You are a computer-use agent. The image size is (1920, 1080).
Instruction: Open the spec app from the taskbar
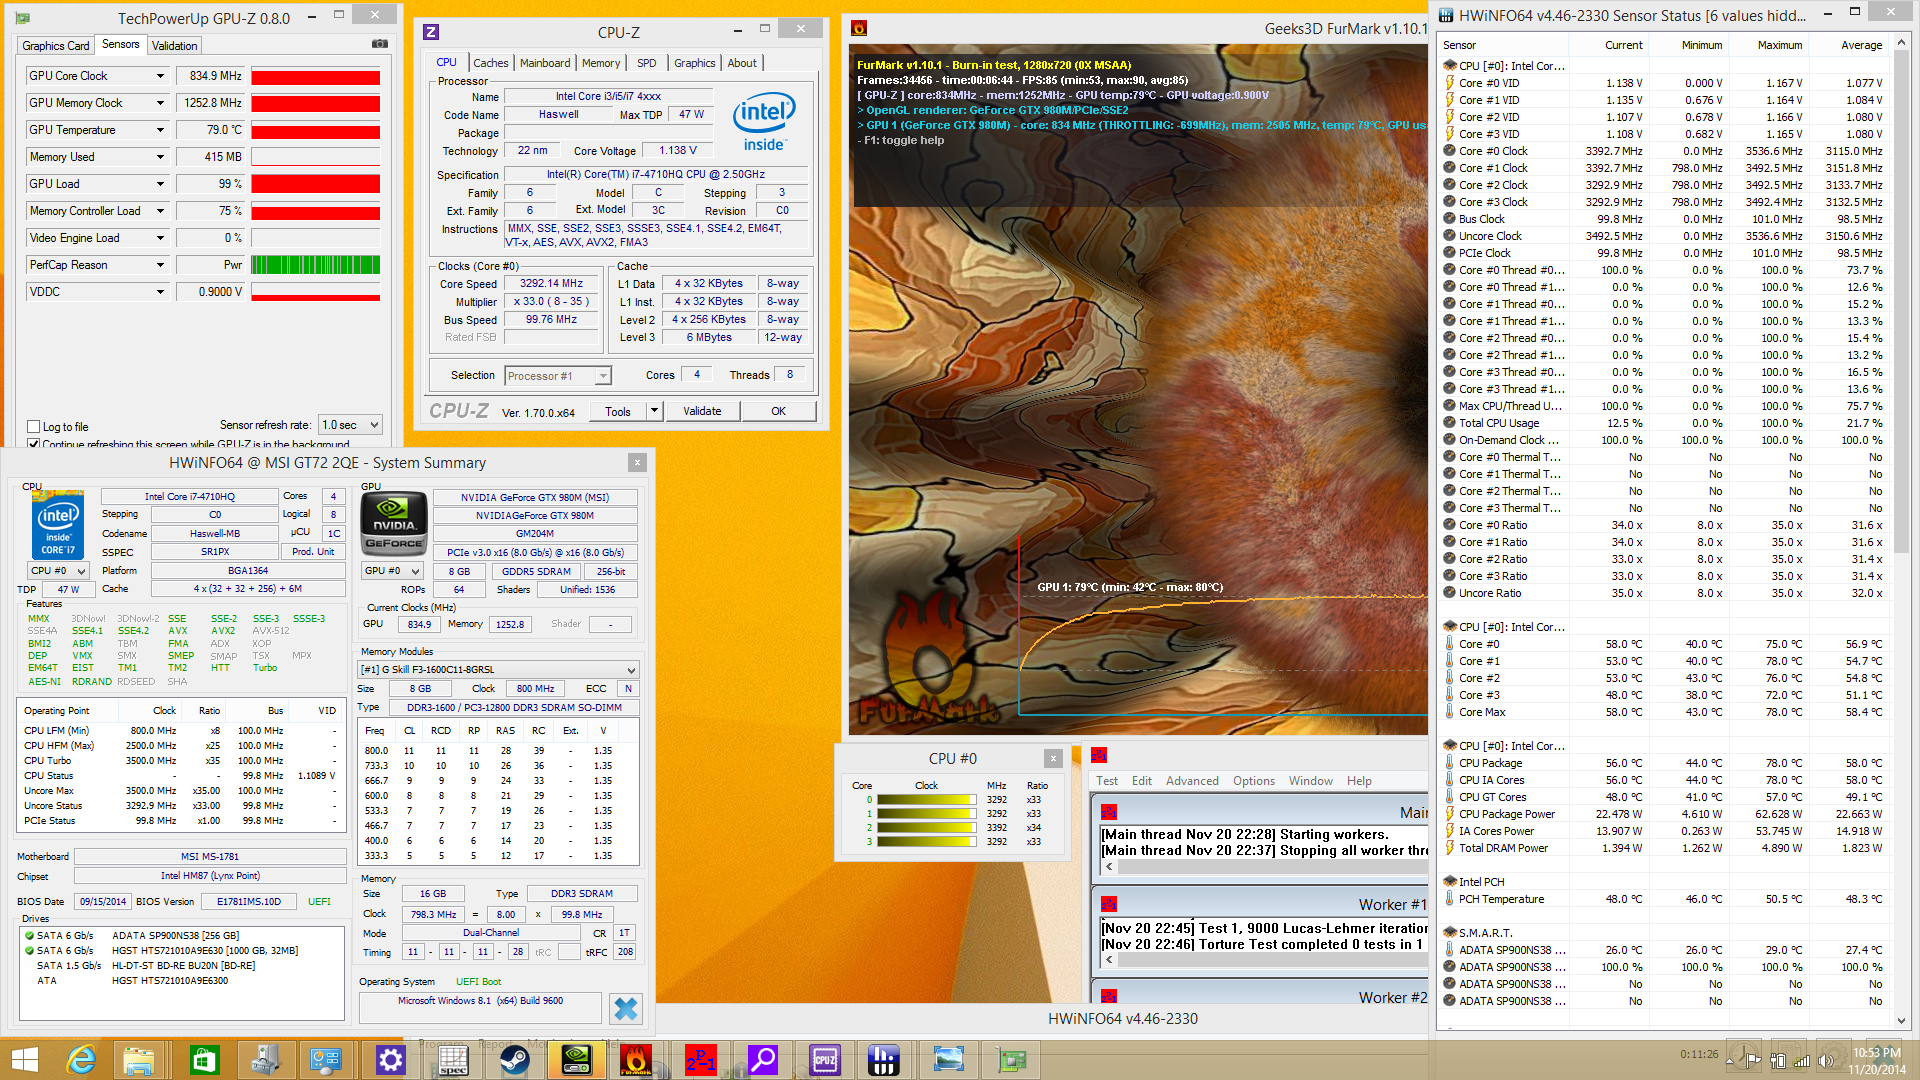[x=453, y=1060]
